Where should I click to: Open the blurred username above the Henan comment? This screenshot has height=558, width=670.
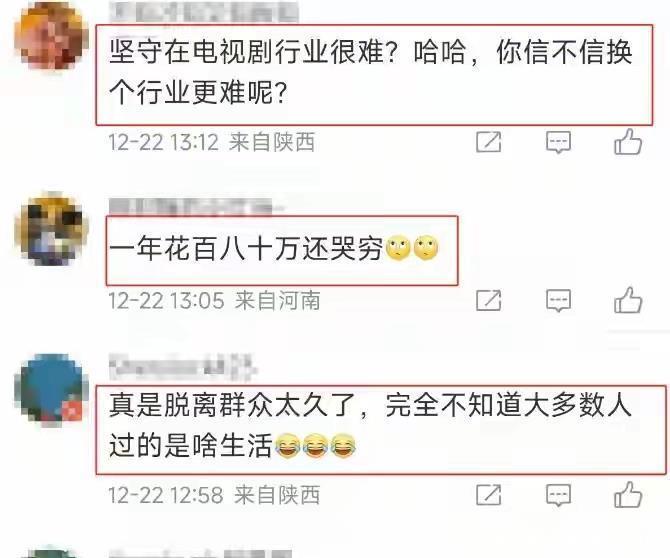(x=197, y=207)
